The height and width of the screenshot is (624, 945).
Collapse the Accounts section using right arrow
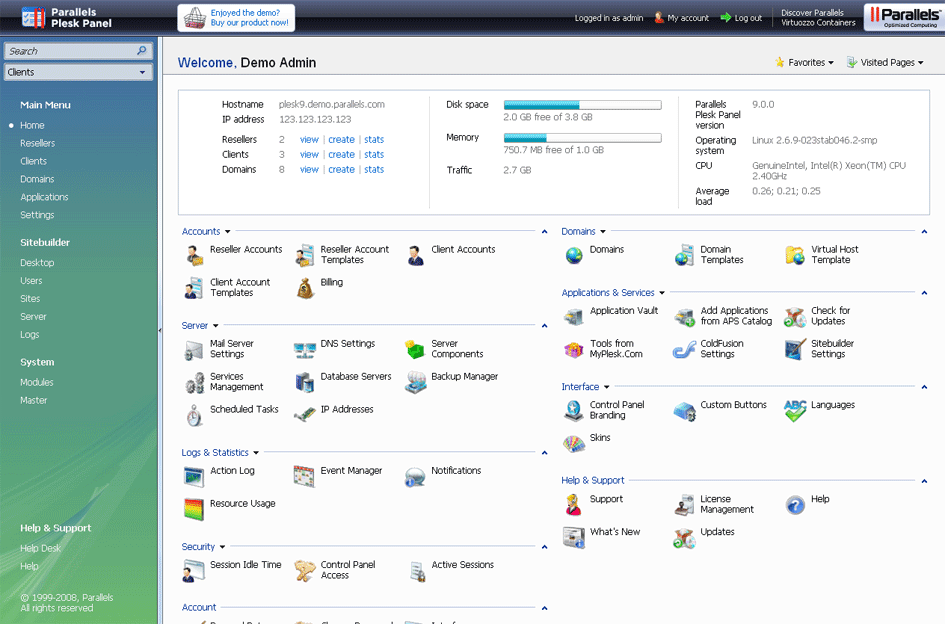click(x=544, y=232)
